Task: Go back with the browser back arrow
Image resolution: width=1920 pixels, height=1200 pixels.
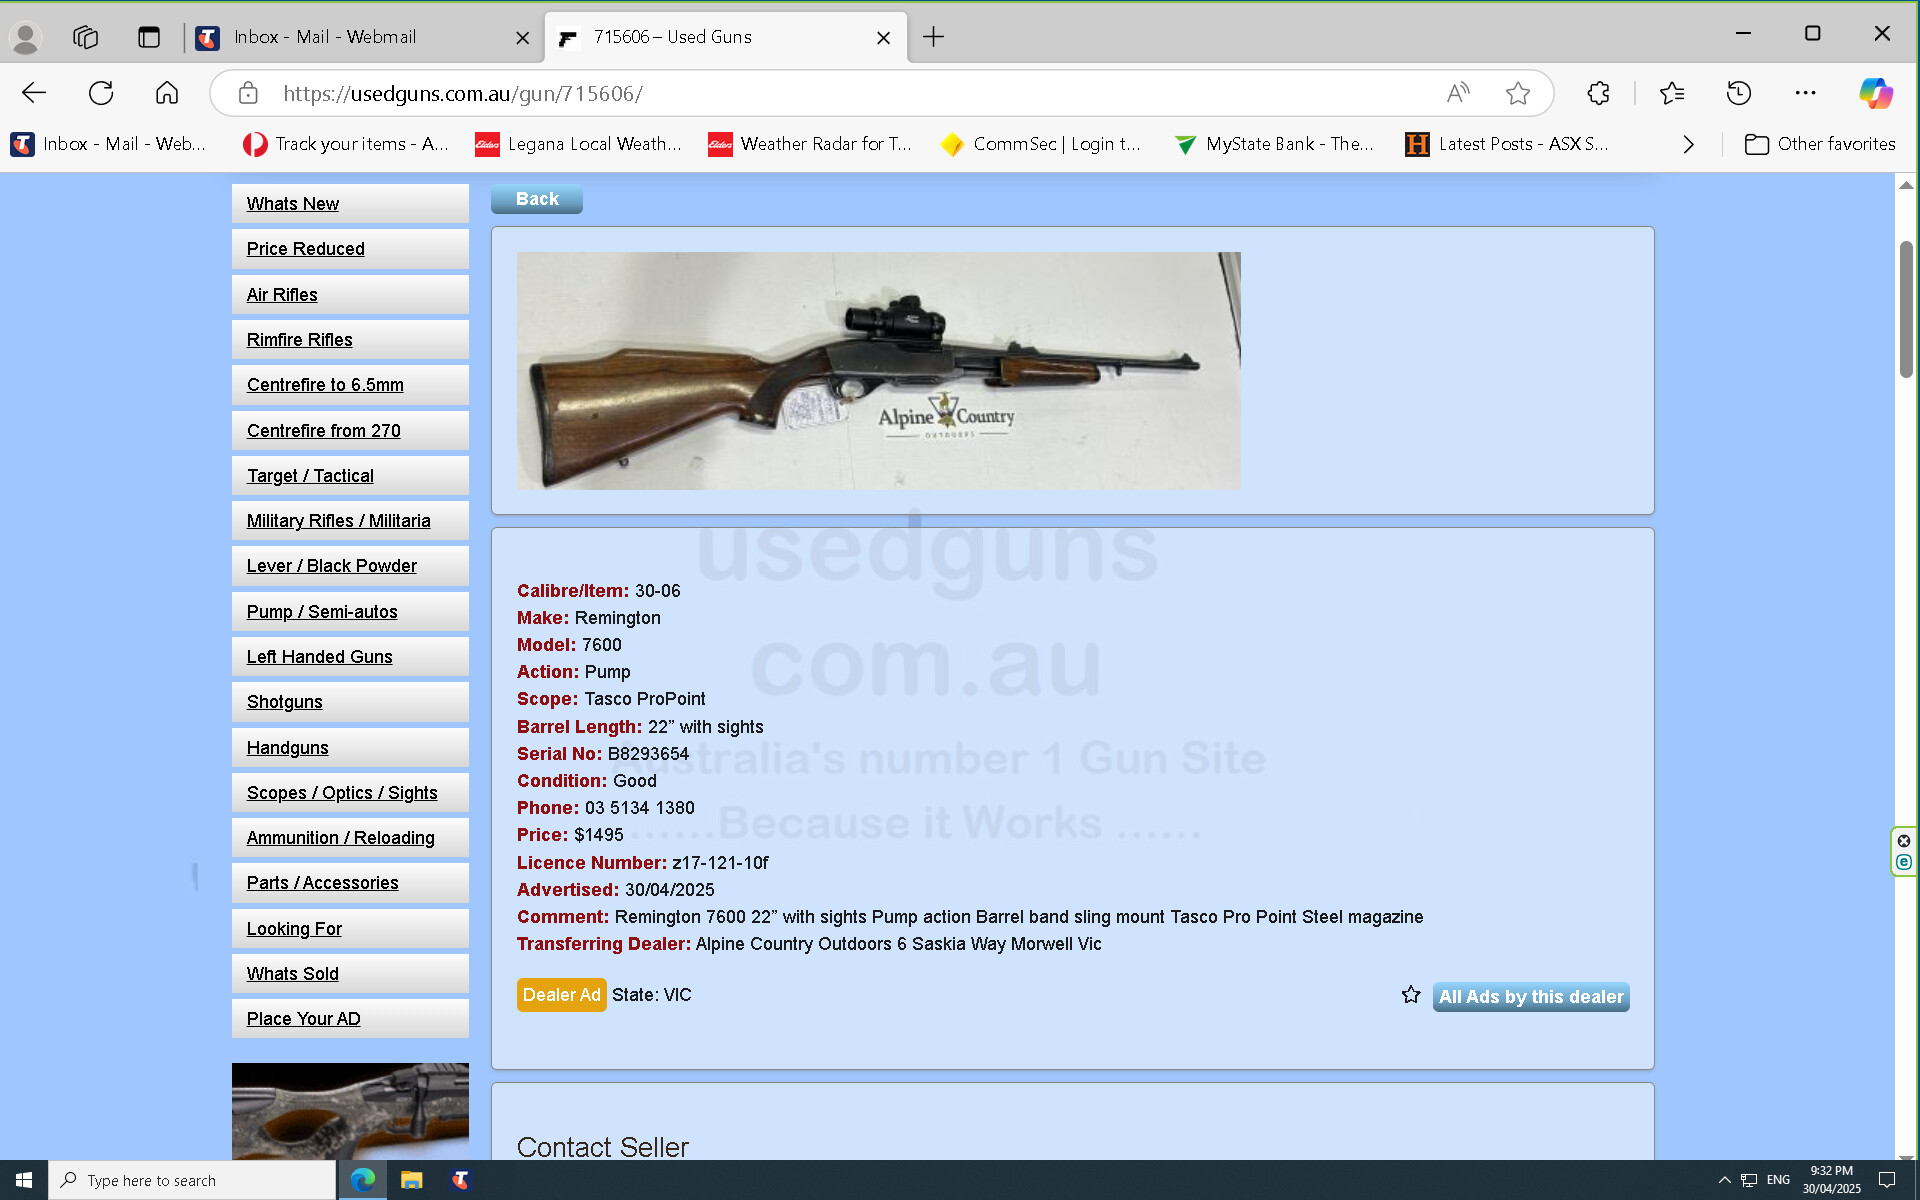Action: (34, 93)
